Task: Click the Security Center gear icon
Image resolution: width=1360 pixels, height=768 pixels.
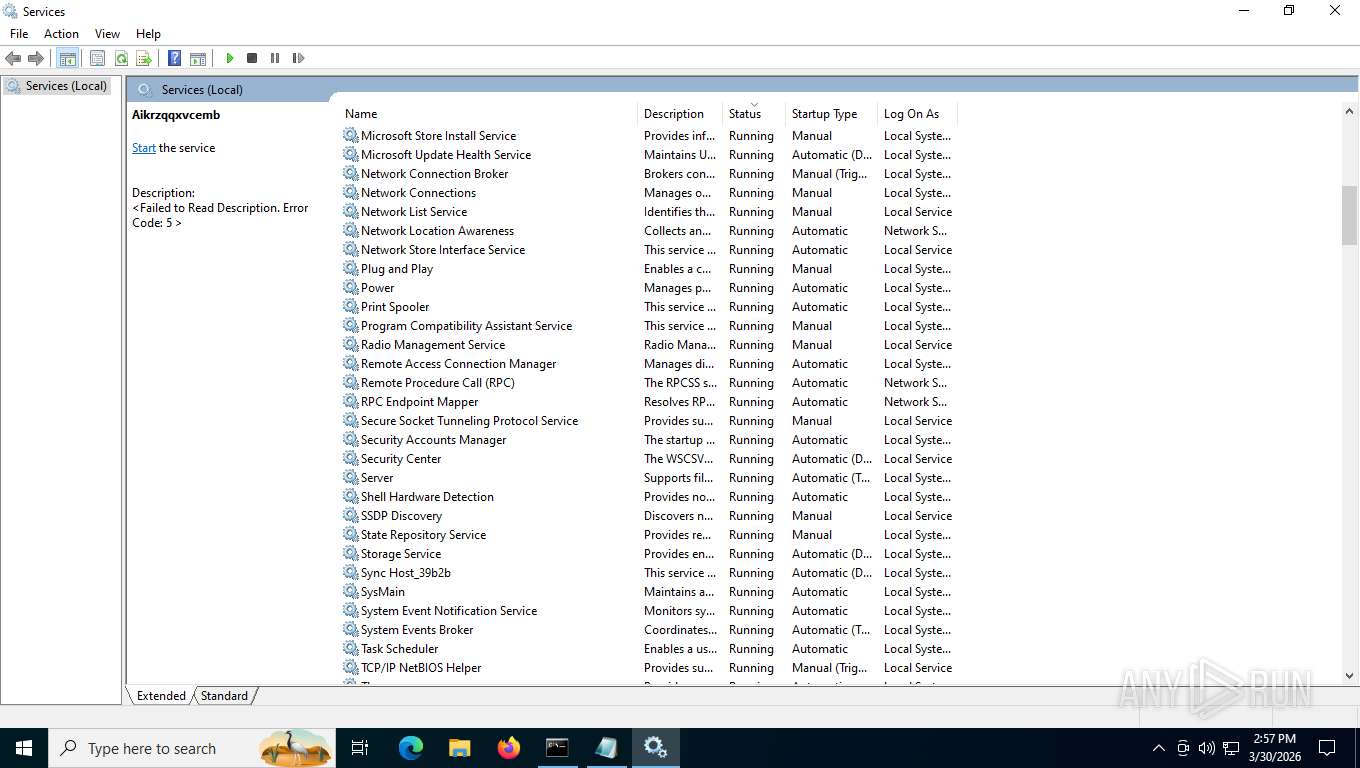Action: pos(350,459)
